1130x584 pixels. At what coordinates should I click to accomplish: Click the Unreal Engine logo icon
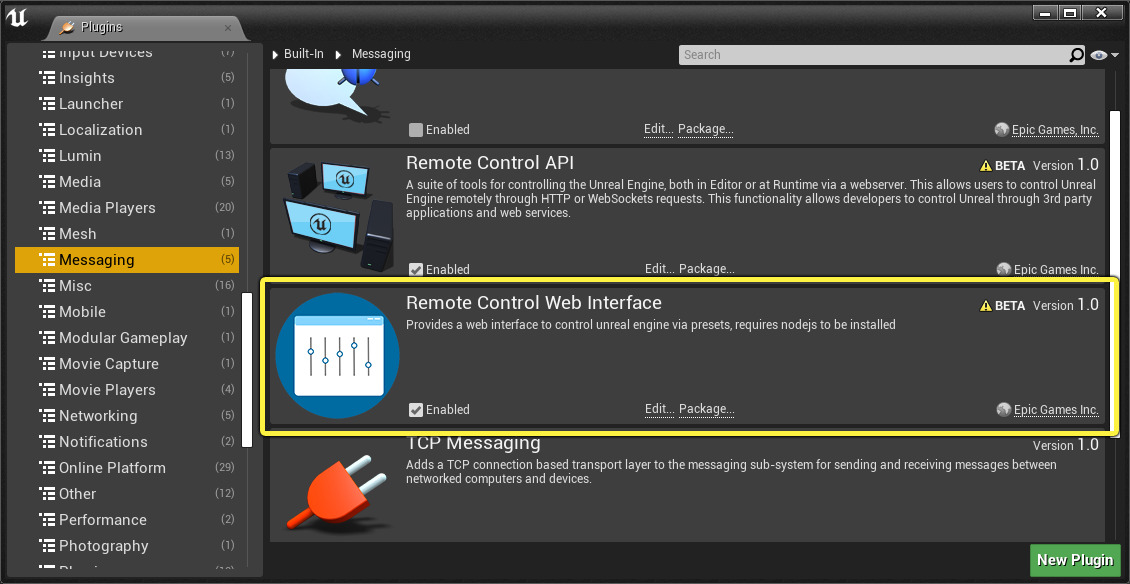(17, 17)
